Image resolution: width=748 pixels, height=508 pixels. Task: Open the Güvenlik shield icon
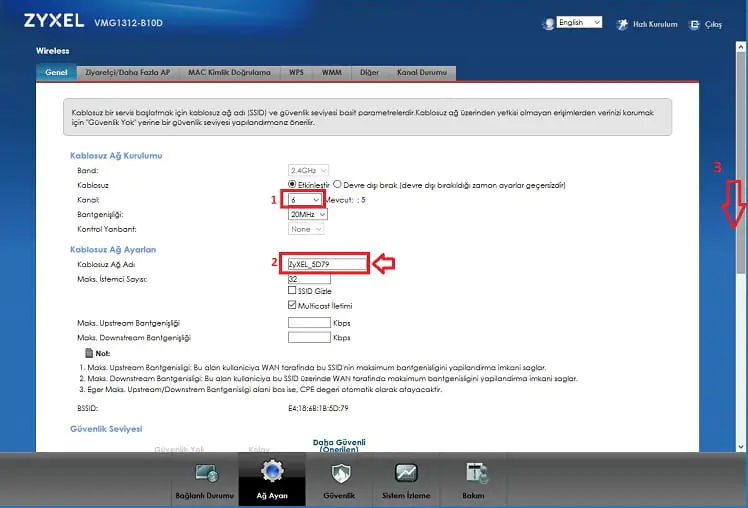point(339,474)
